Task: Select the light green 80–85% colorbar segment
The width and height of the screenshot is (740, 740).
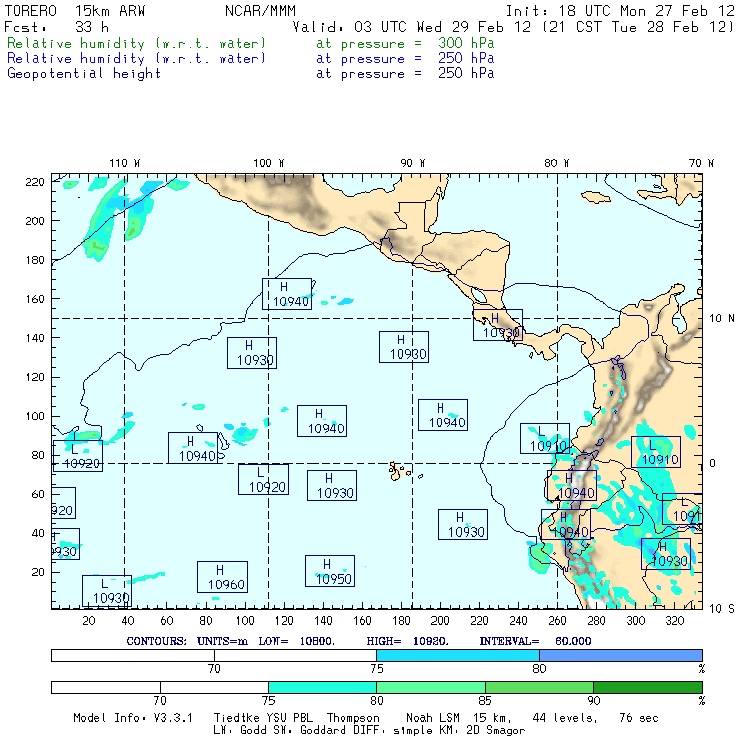Action: tap(430, 688)
